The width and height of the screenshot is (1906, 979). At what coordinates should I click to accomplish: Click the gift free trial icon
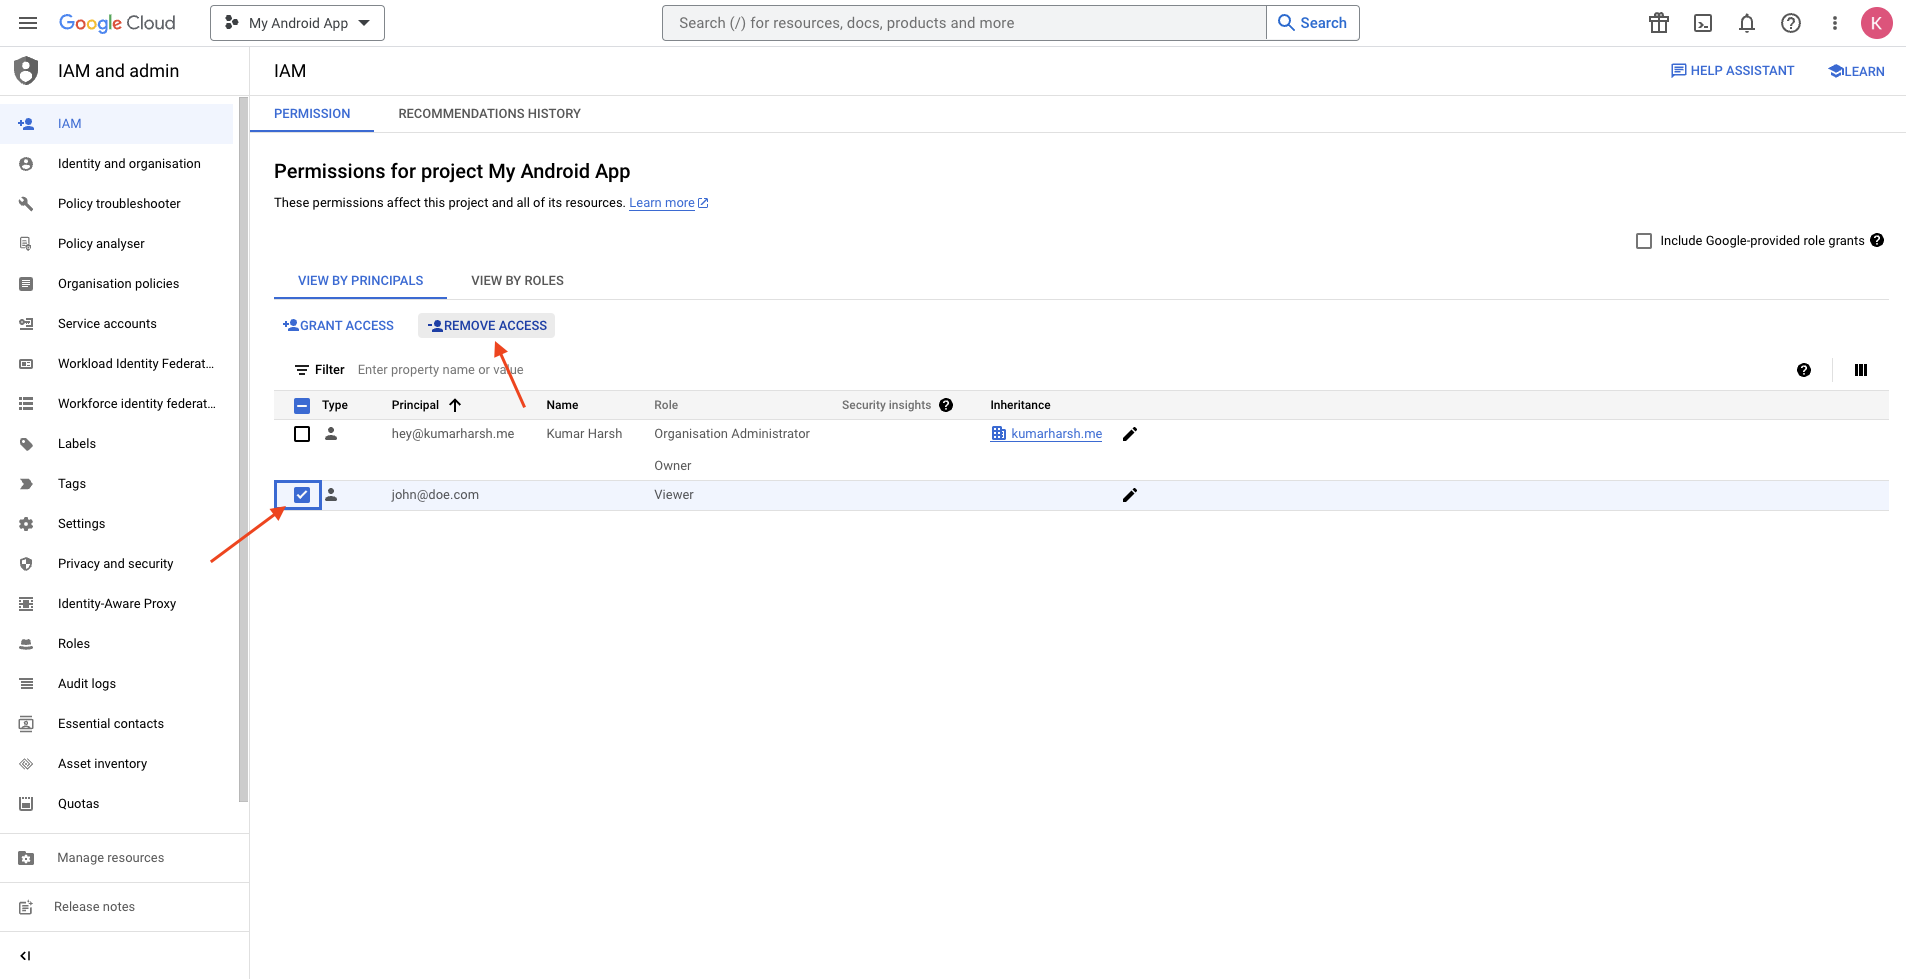[x=1658, y=23]
